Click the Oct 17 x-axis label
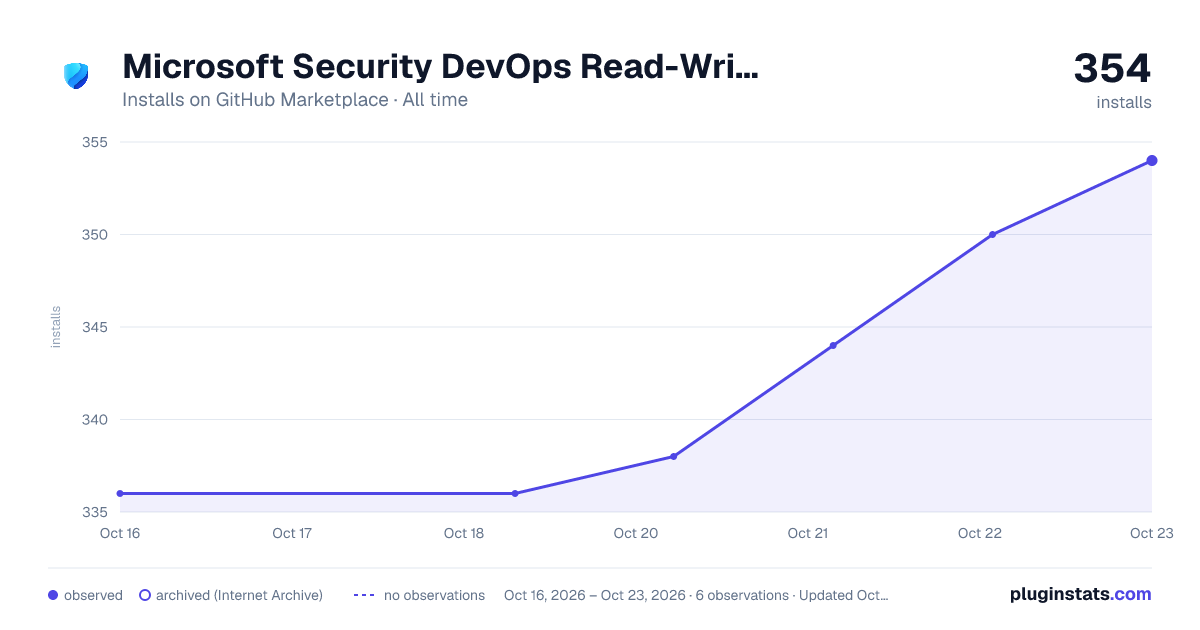Screen dimensions: 1200x630 tap(292, 534)
